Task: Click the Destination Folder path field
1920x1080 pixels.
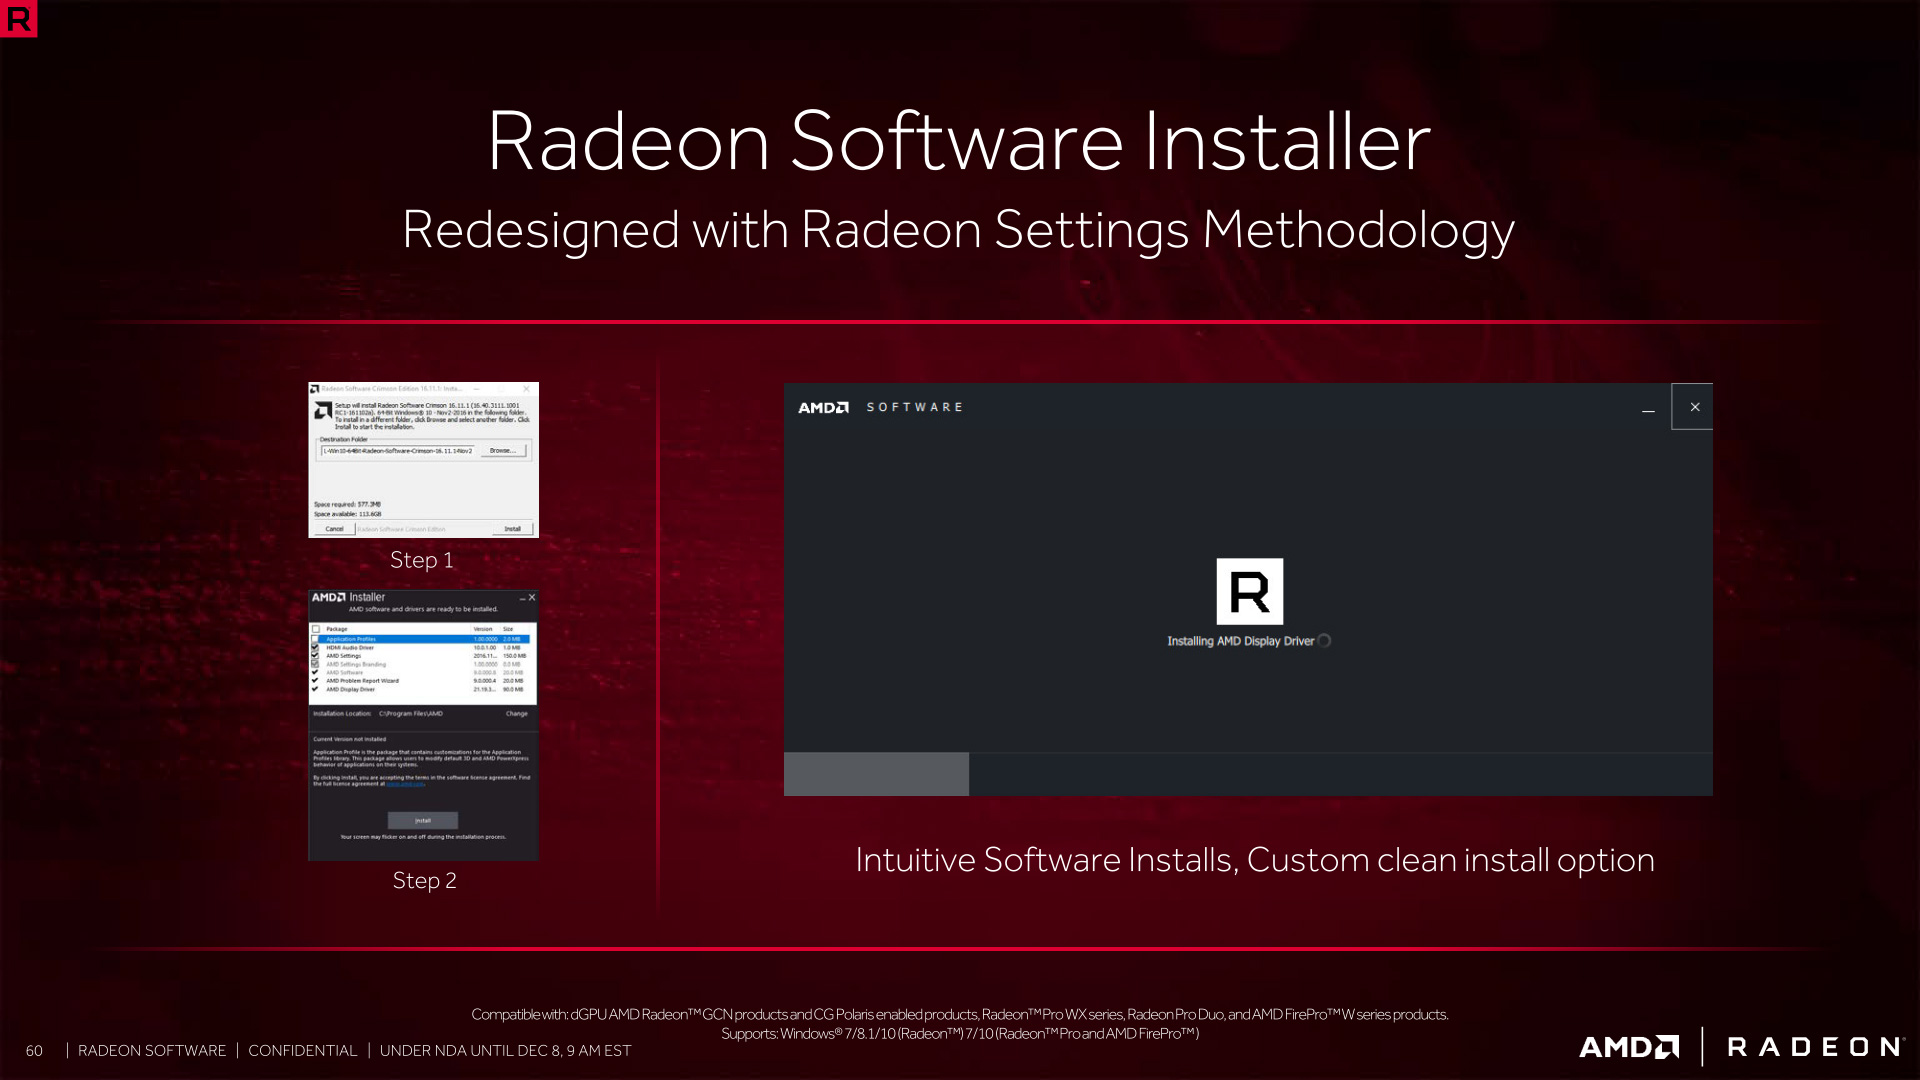Action: pos(398,451)
